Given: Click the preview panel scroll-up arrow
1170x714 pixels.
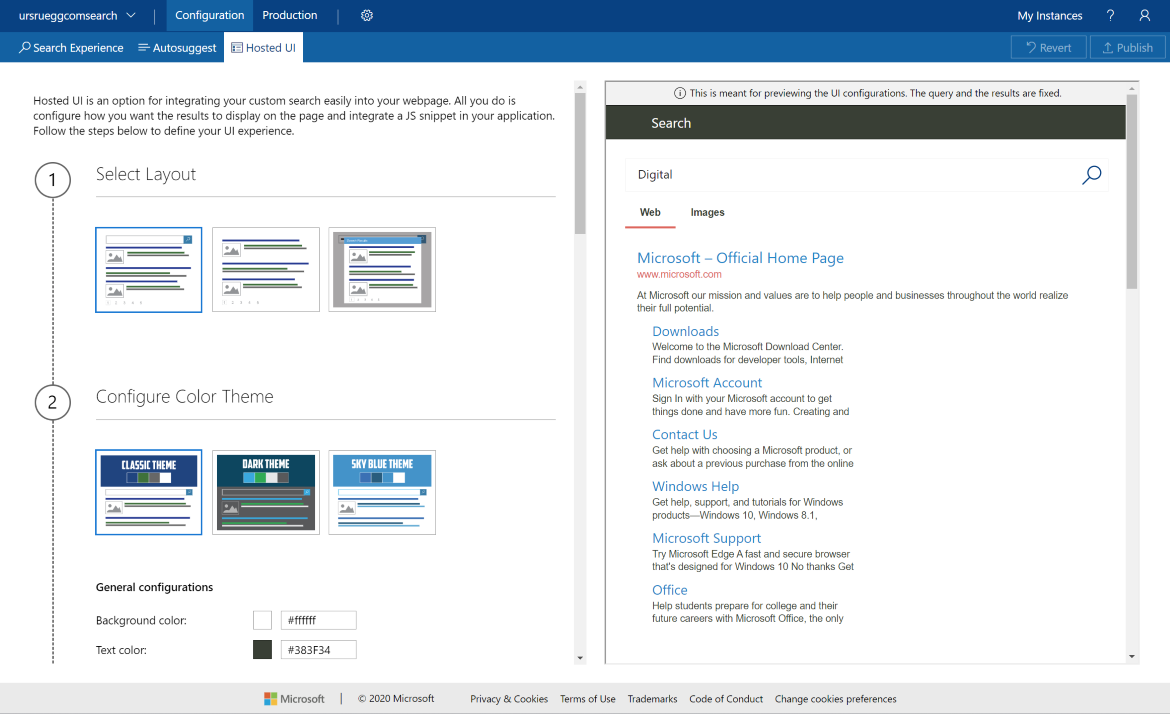Looking at the screenshot, I should (x=1132, y=88).
